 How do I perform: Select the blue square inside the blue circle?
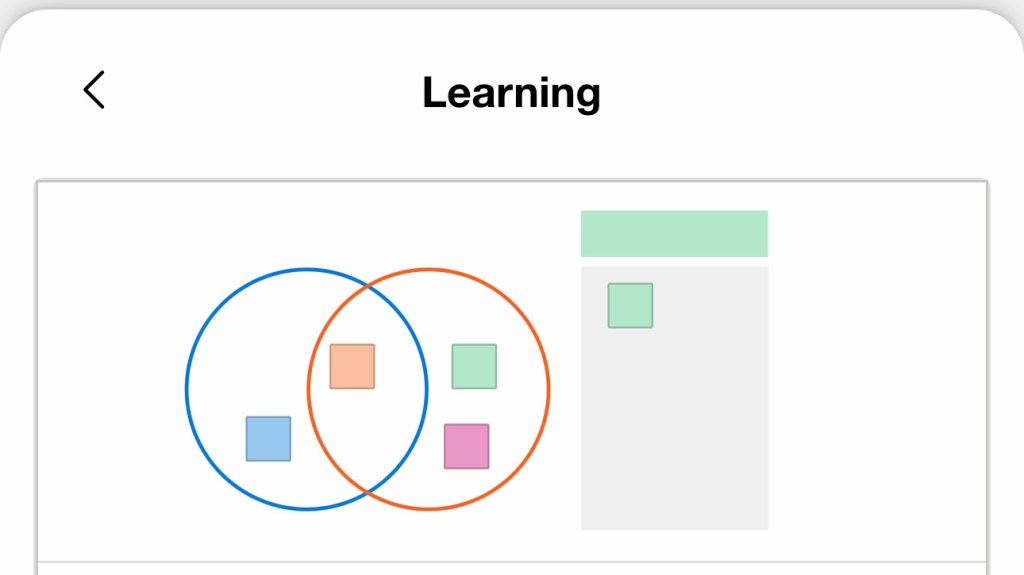[268, 438]
